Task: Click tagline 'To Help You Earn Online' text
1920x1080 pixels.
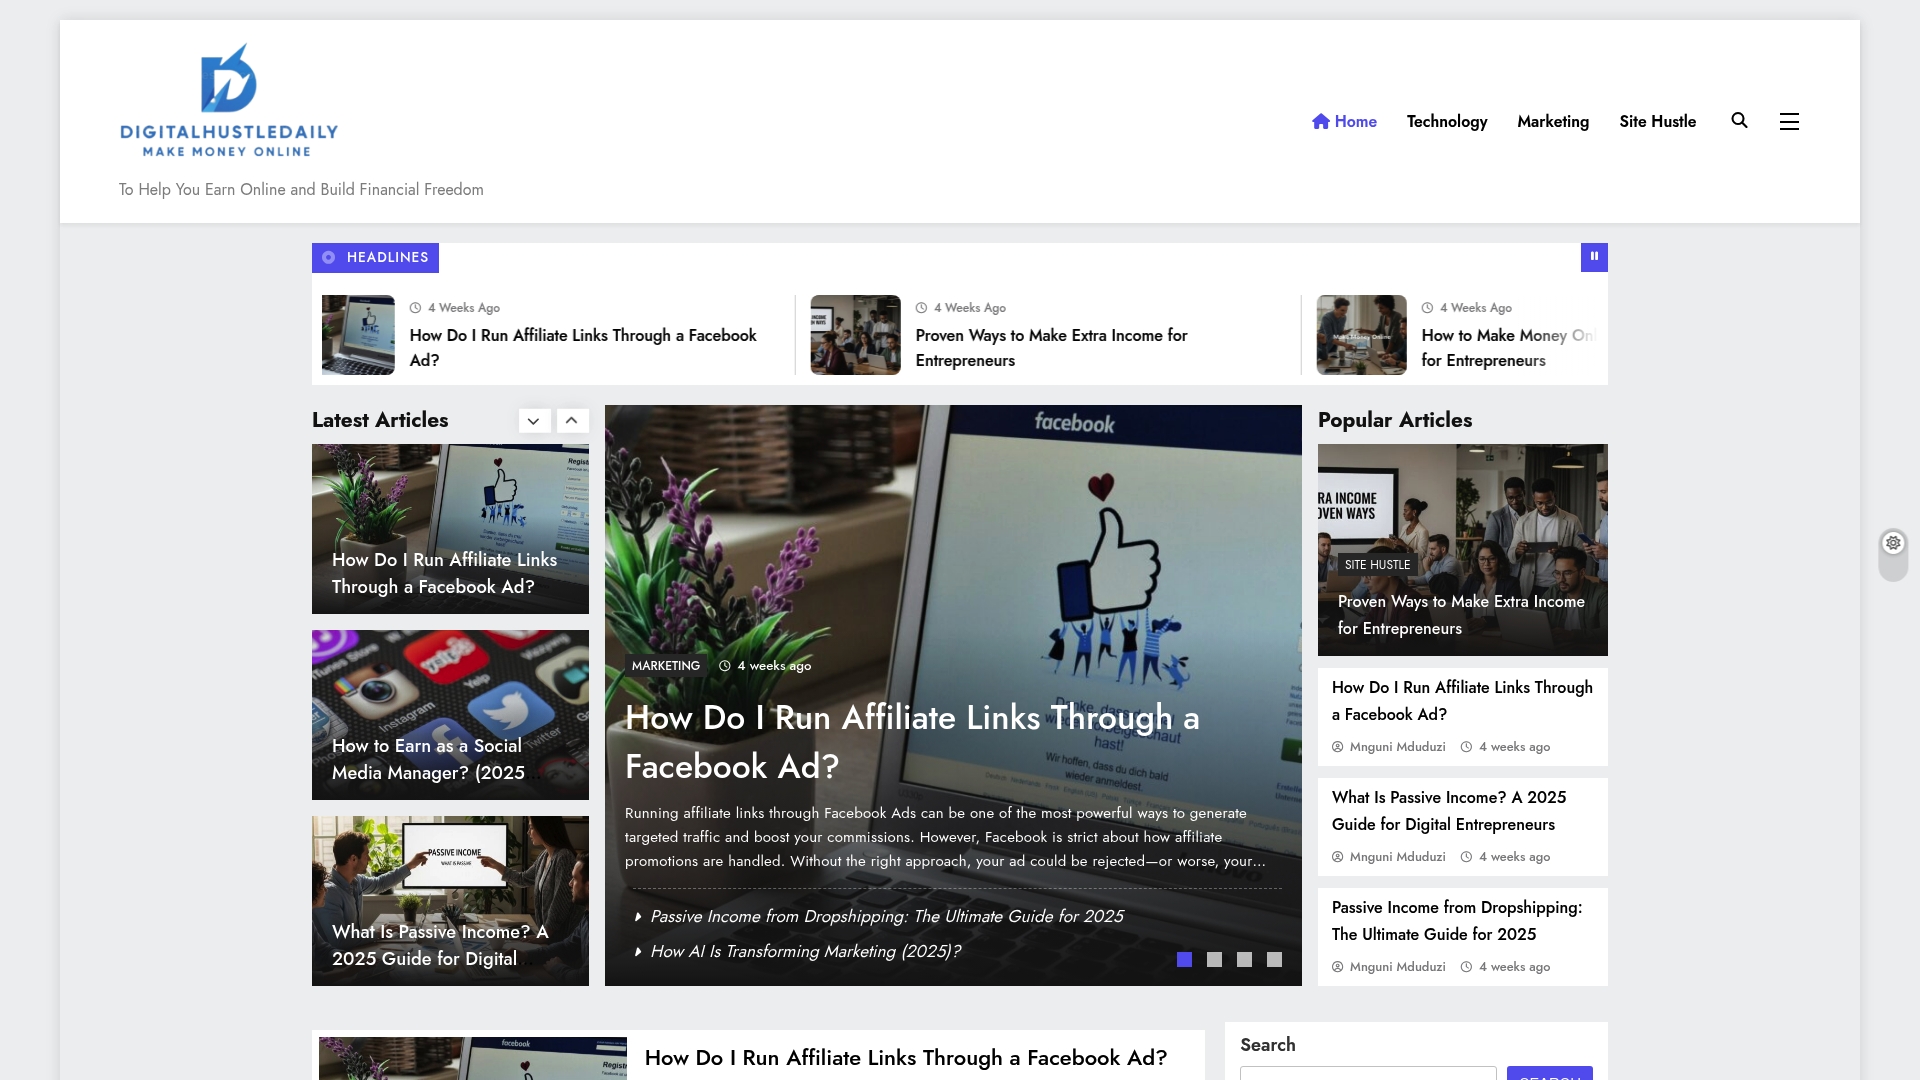Action: pos(301,189)
